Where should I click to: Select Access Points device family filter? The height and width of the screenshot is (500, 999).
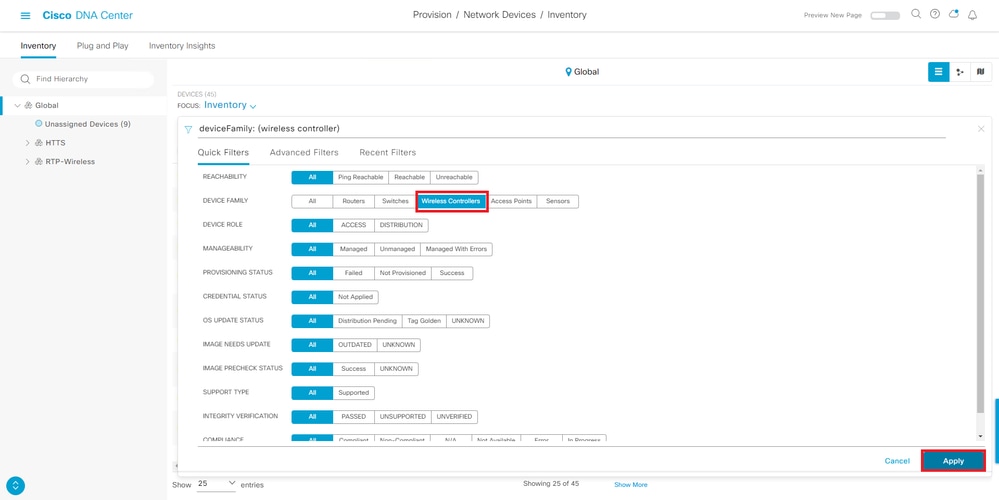click(x=511, y=201)
